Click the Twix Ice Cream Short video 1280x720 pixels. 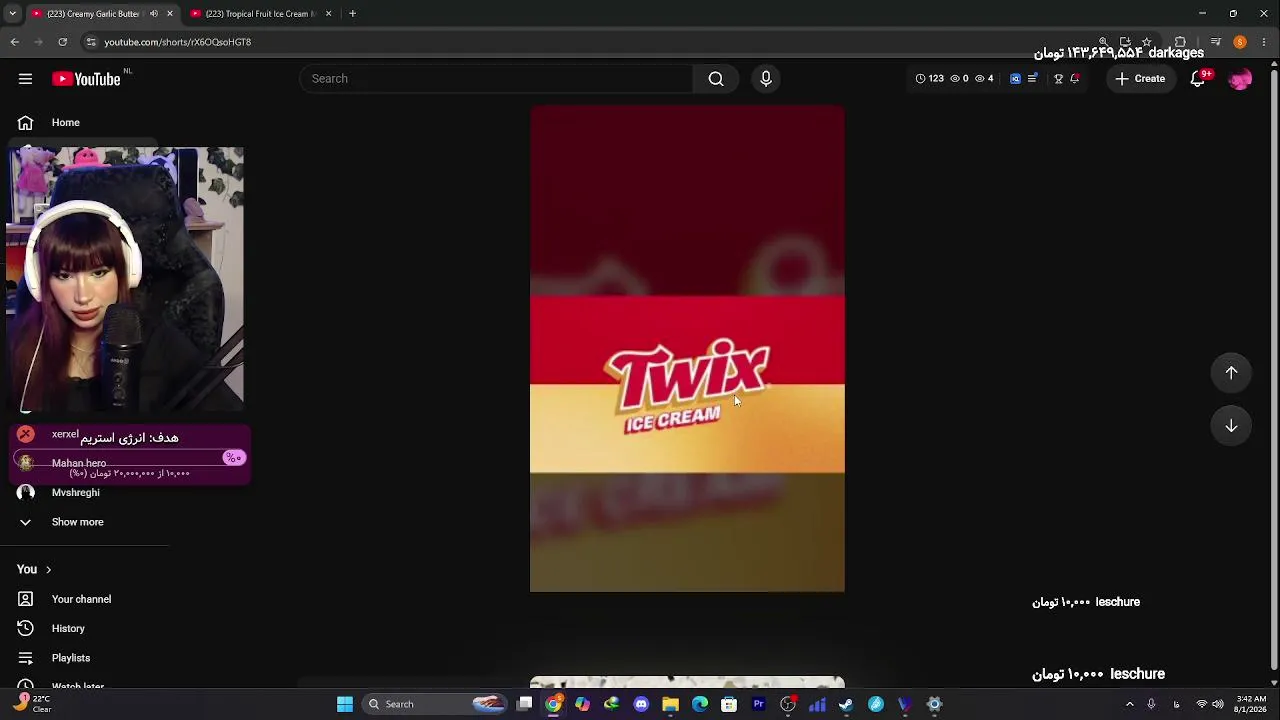tap(687, 348)
